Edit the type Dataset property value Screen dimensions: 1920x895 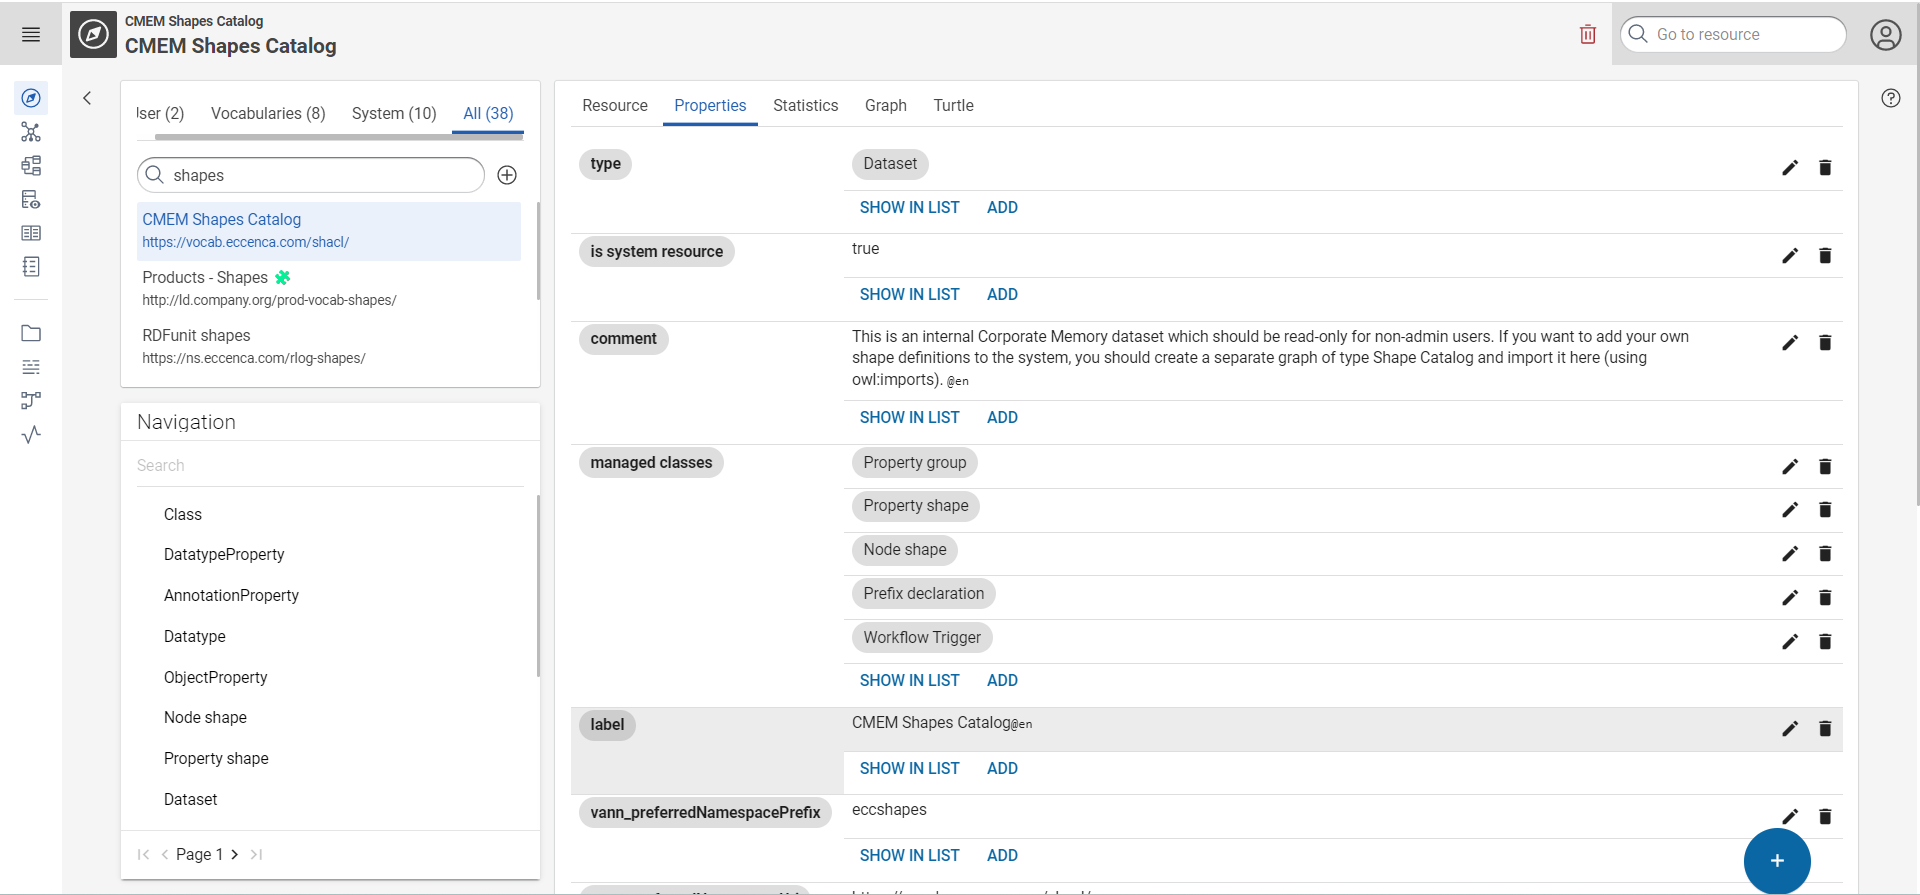[x=1789, y=168]
